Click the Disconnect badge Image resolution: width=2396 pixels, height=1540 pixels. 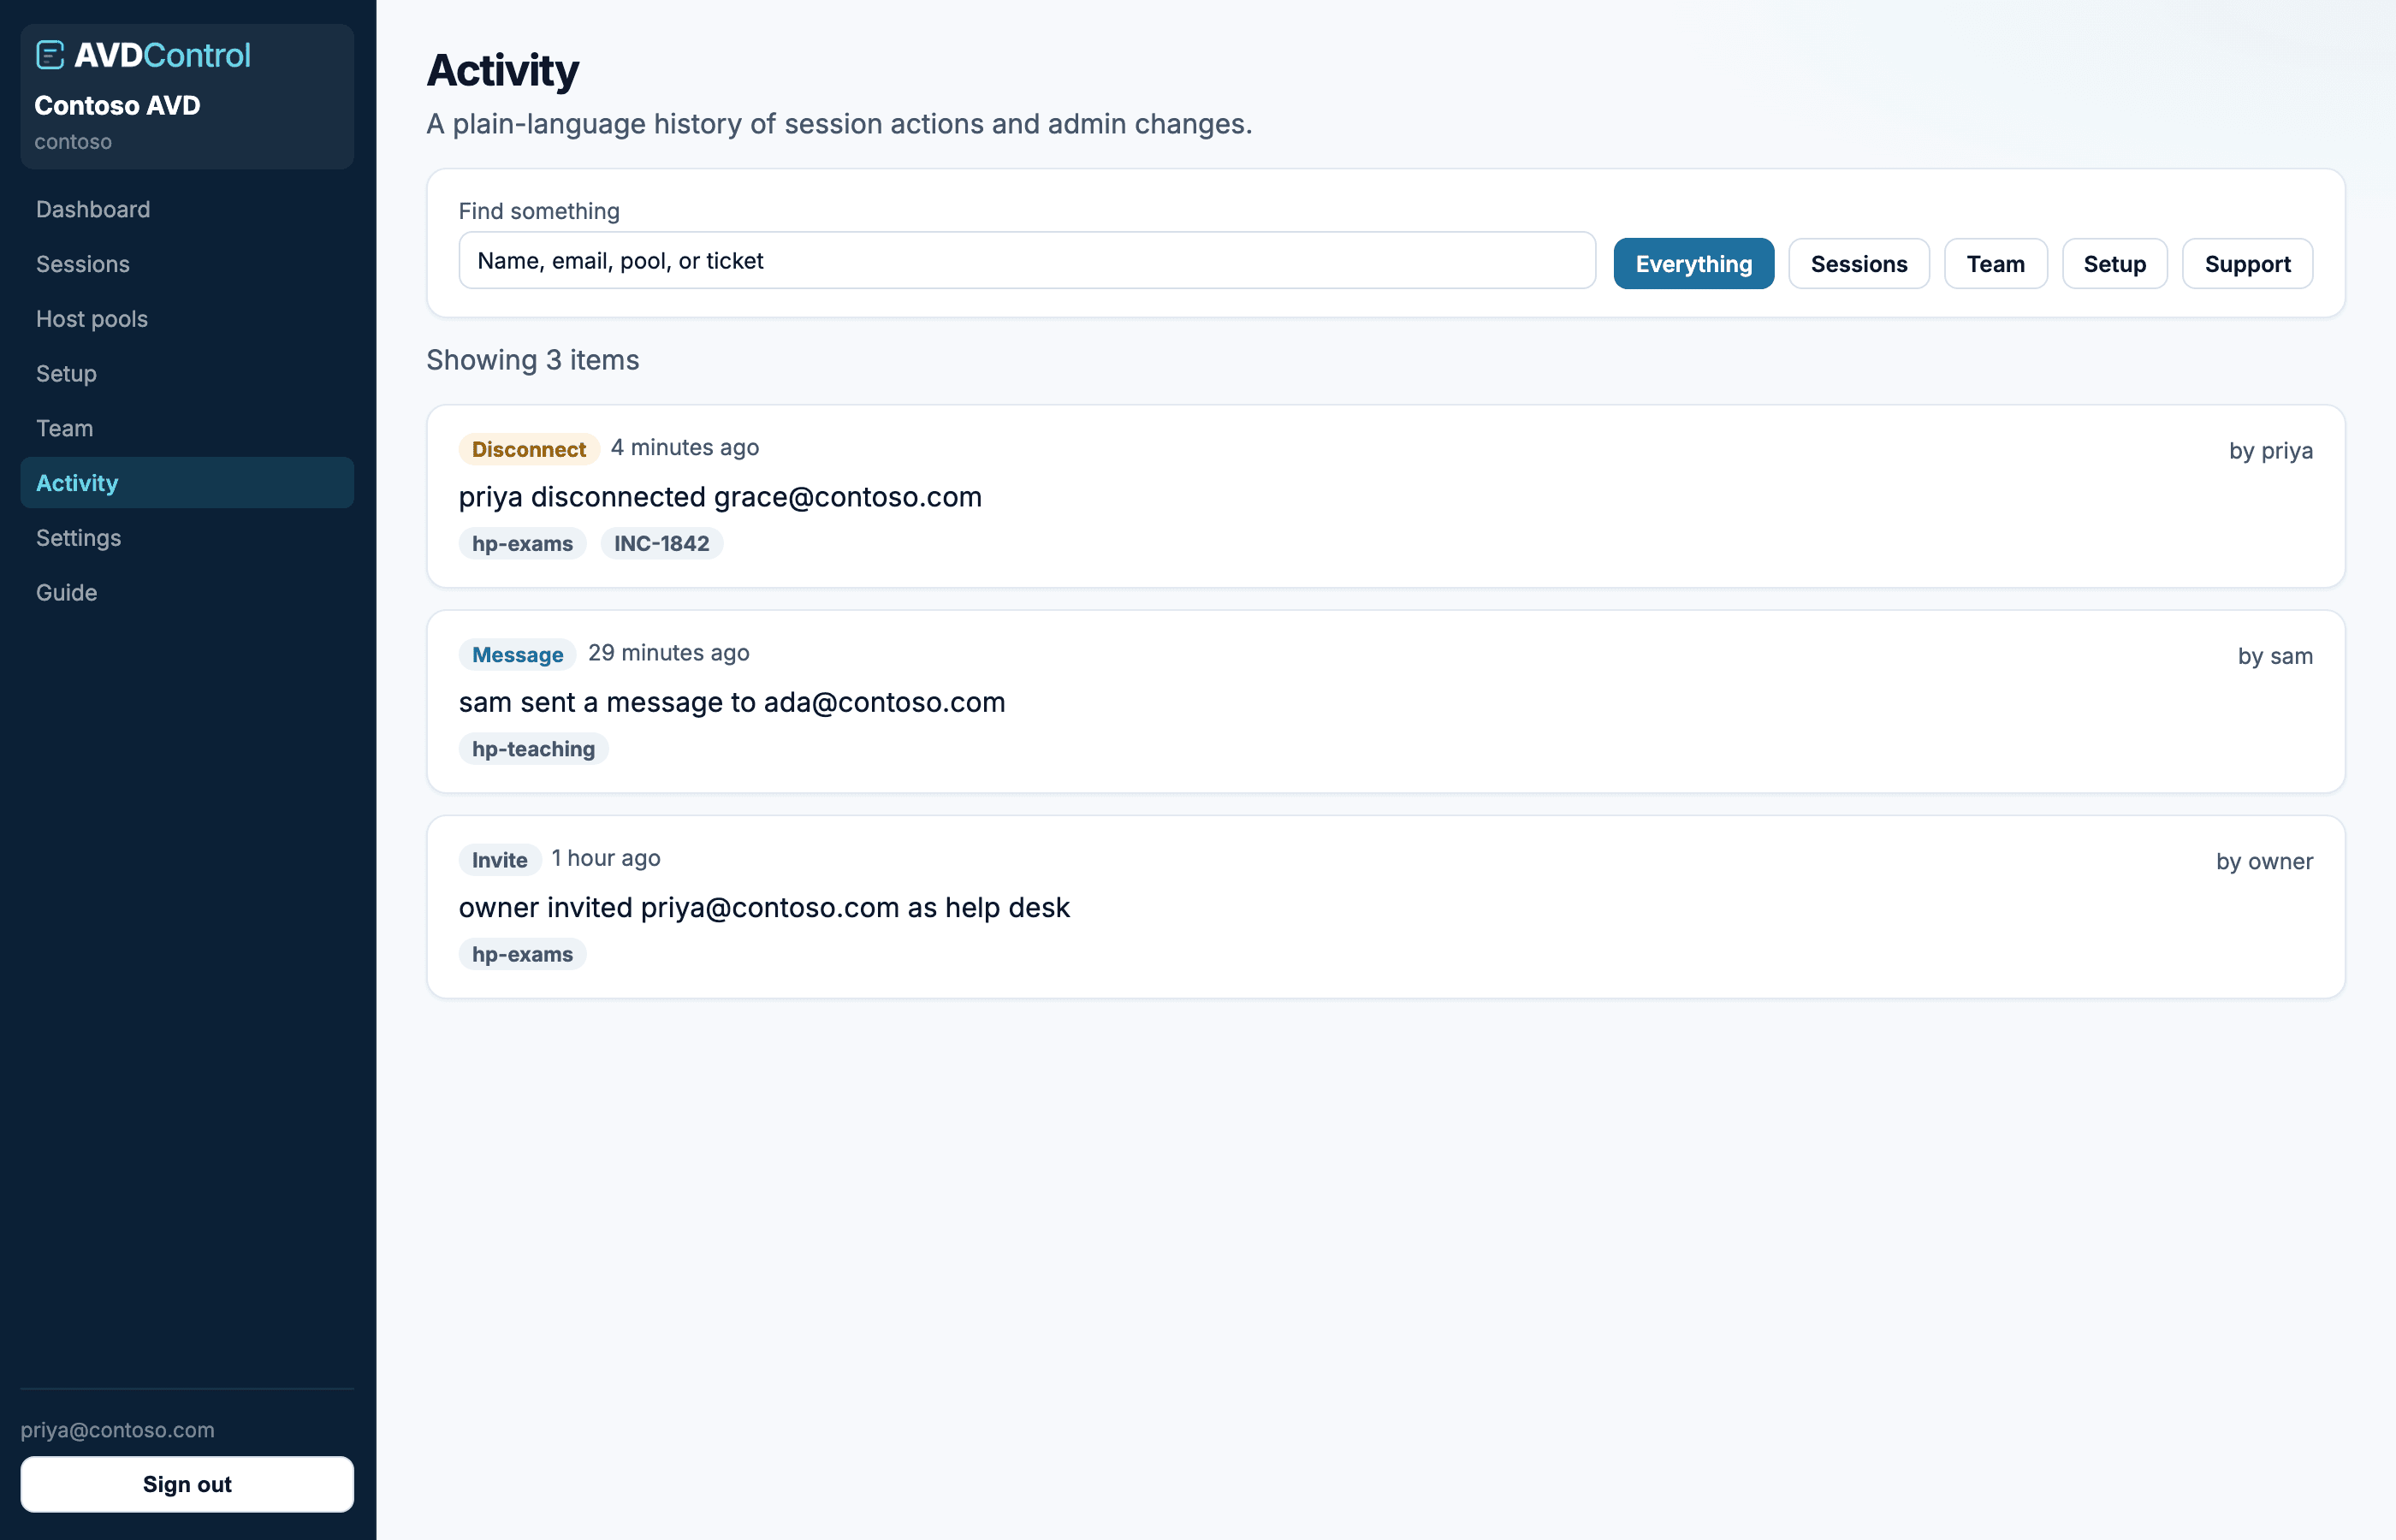(x=529, y=449)
